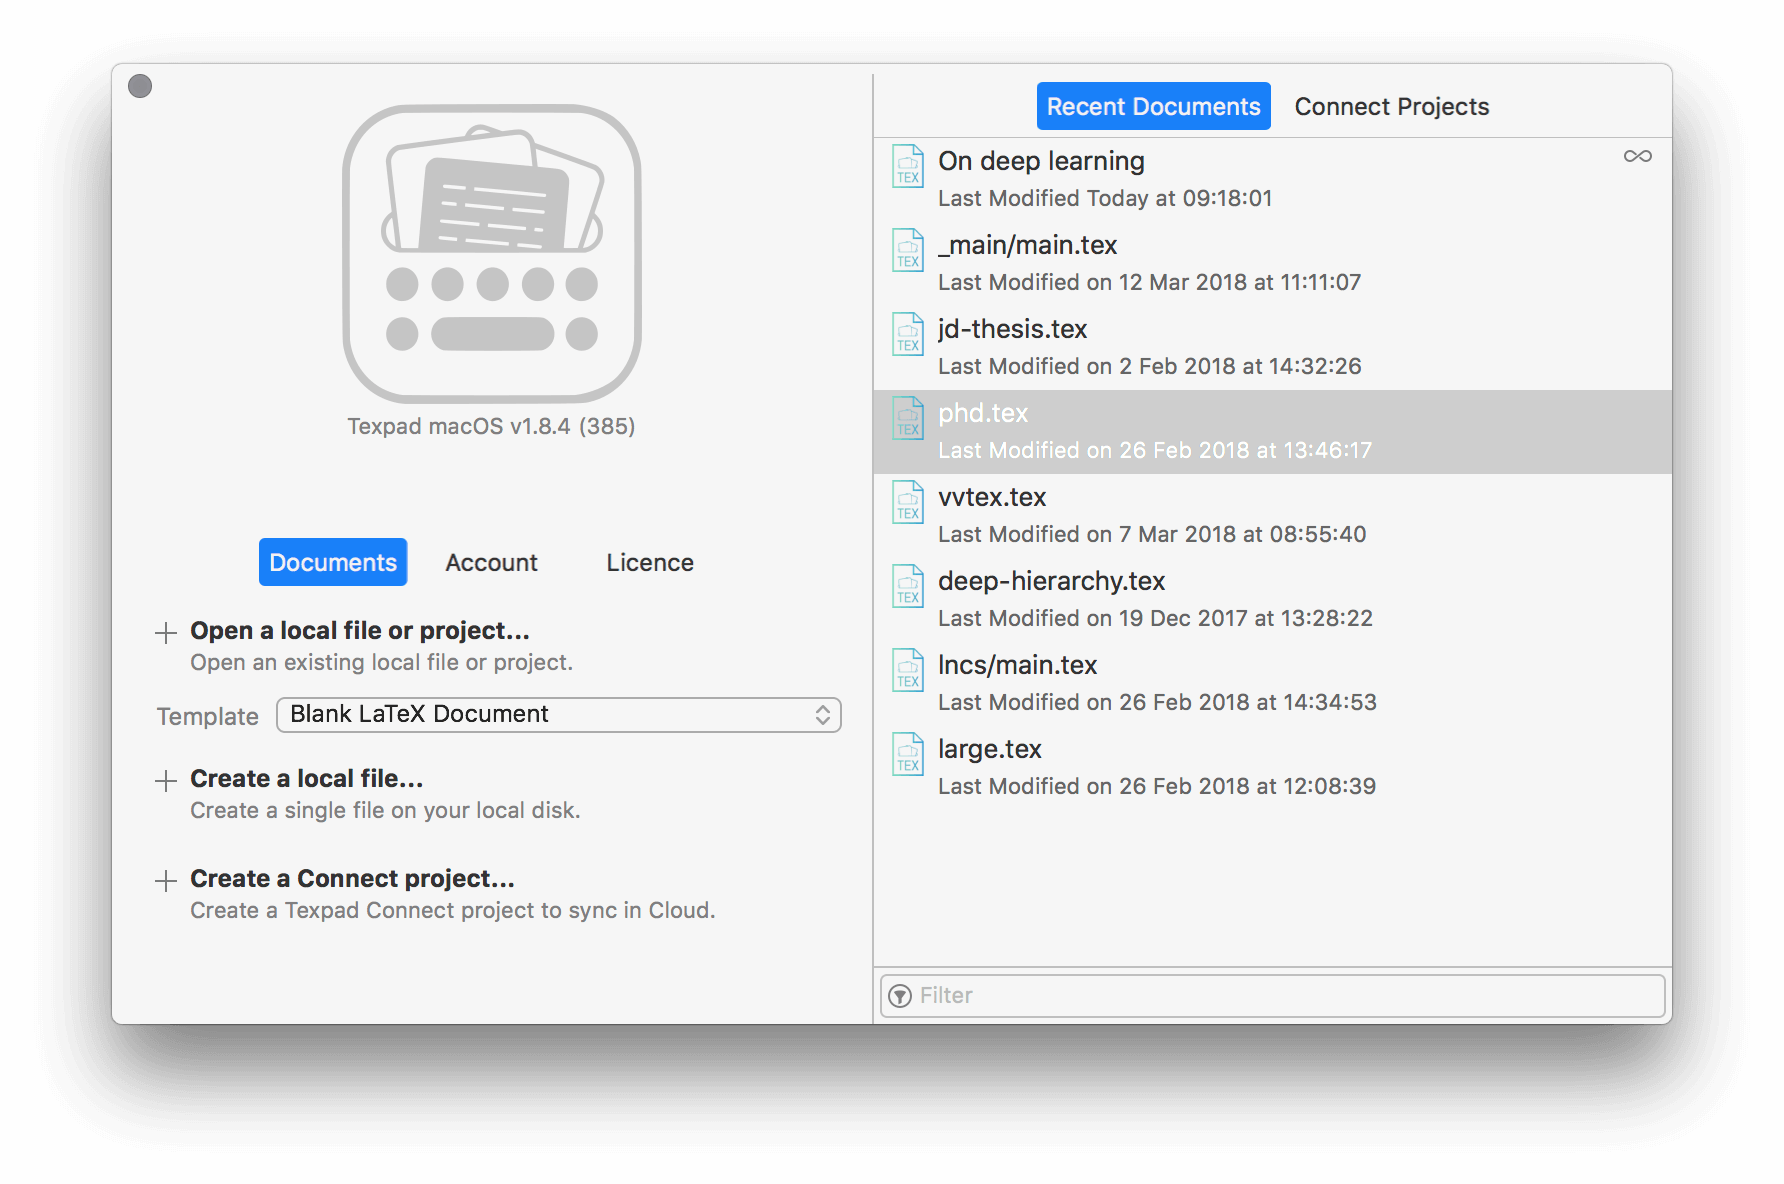Click the 'Last Modified Today at 09:18:01' line
1784x1184 pixels.
tap(1105, 198)
